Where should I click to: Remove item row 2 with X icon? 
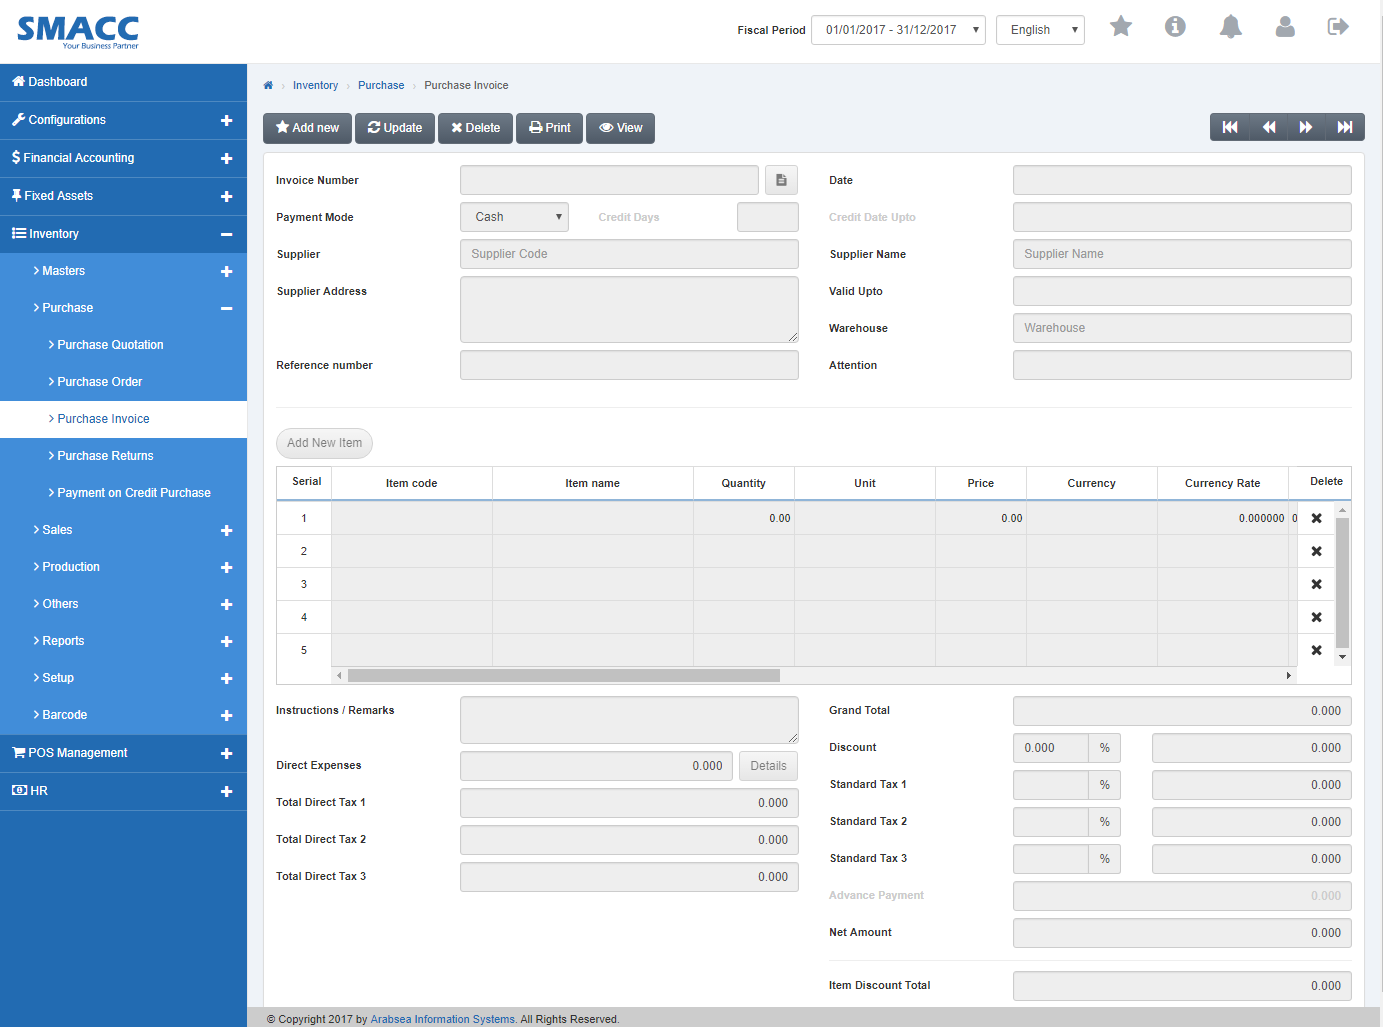(1316, 550)
